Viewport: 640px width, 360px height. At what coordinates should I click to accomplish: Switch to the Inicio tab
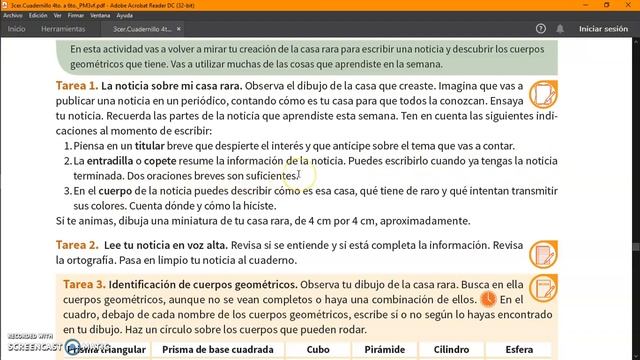[16, 29]
